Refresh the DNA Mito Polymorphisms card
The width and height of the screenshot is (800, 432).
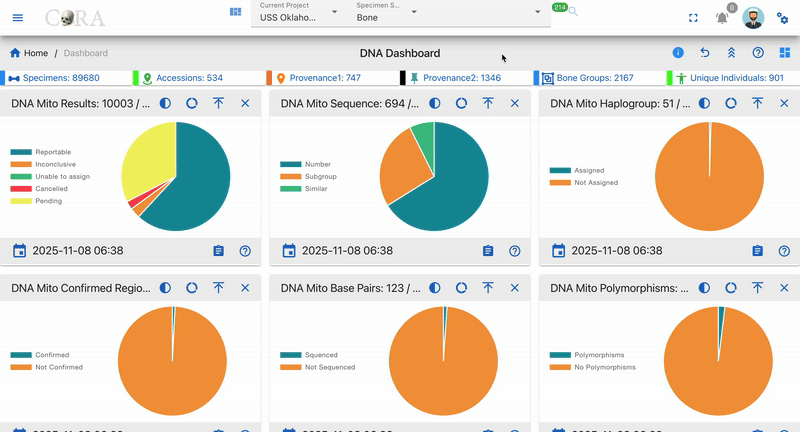click(731, 288)
